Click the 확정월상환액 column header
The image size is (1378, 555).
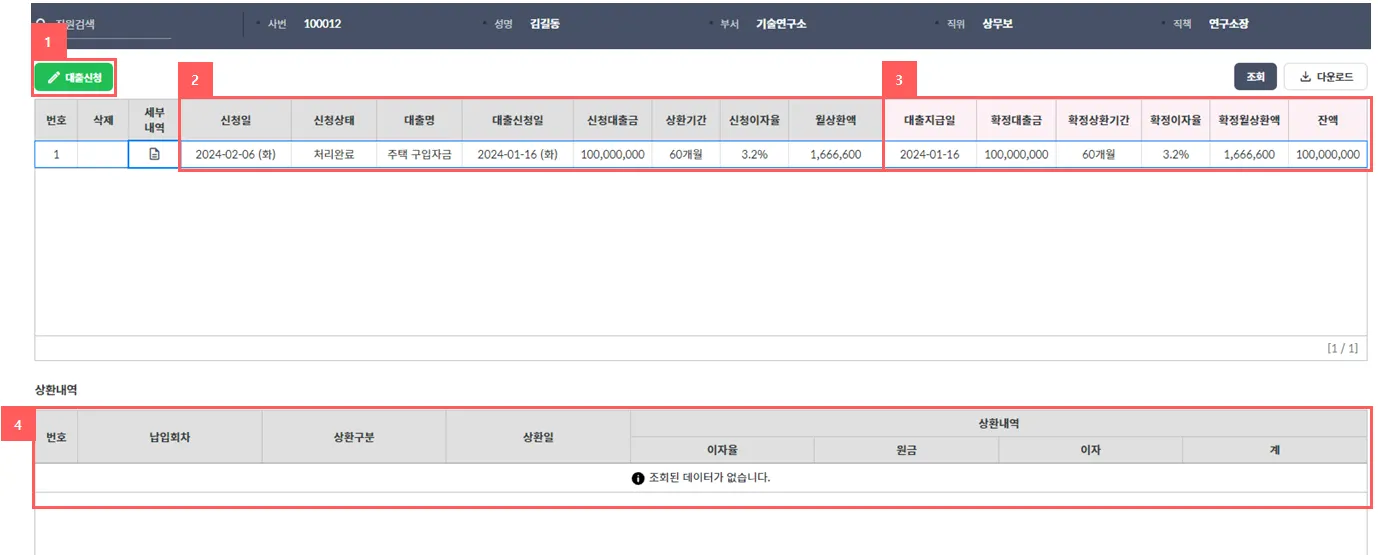pyautogui.click(x=1249, y=120)
